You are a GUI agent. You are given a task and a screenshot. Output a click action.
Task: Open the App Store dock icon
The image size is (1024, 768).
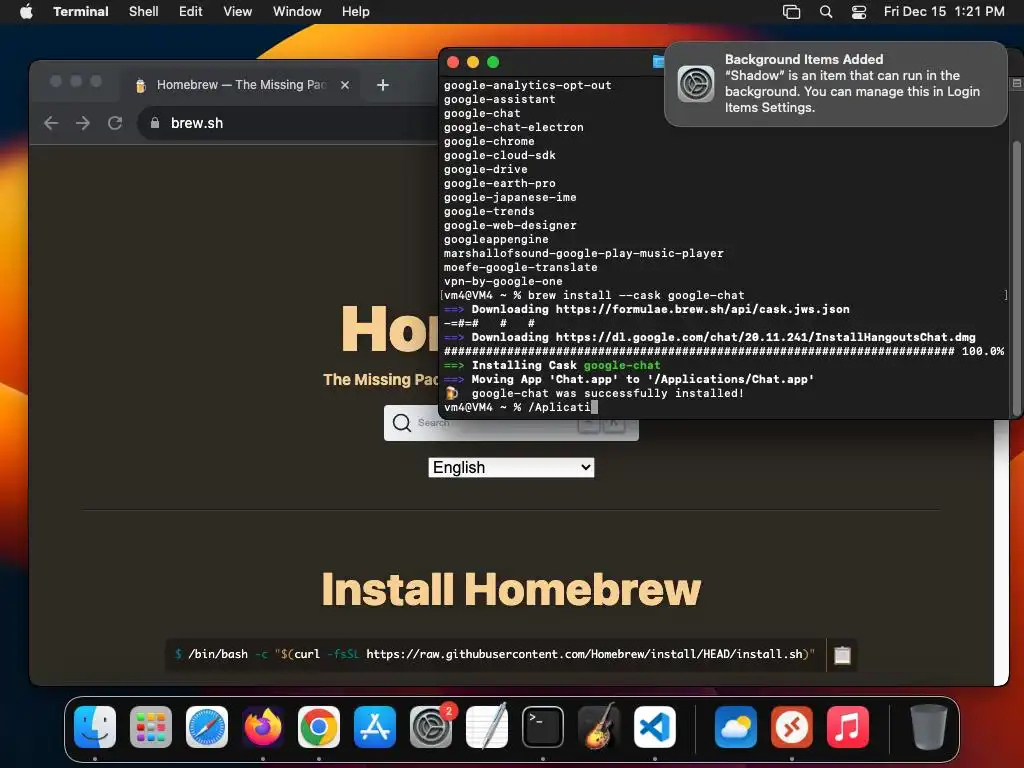pyautogui.click(x=375, y=727)
